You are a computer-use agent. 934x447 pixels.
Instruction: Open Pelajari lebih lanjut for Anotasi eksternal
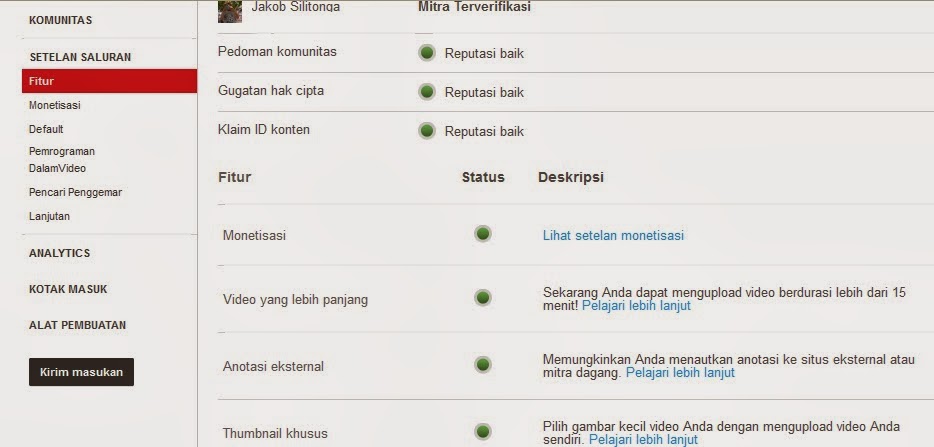pyautogui.click(x=680, y=373)
